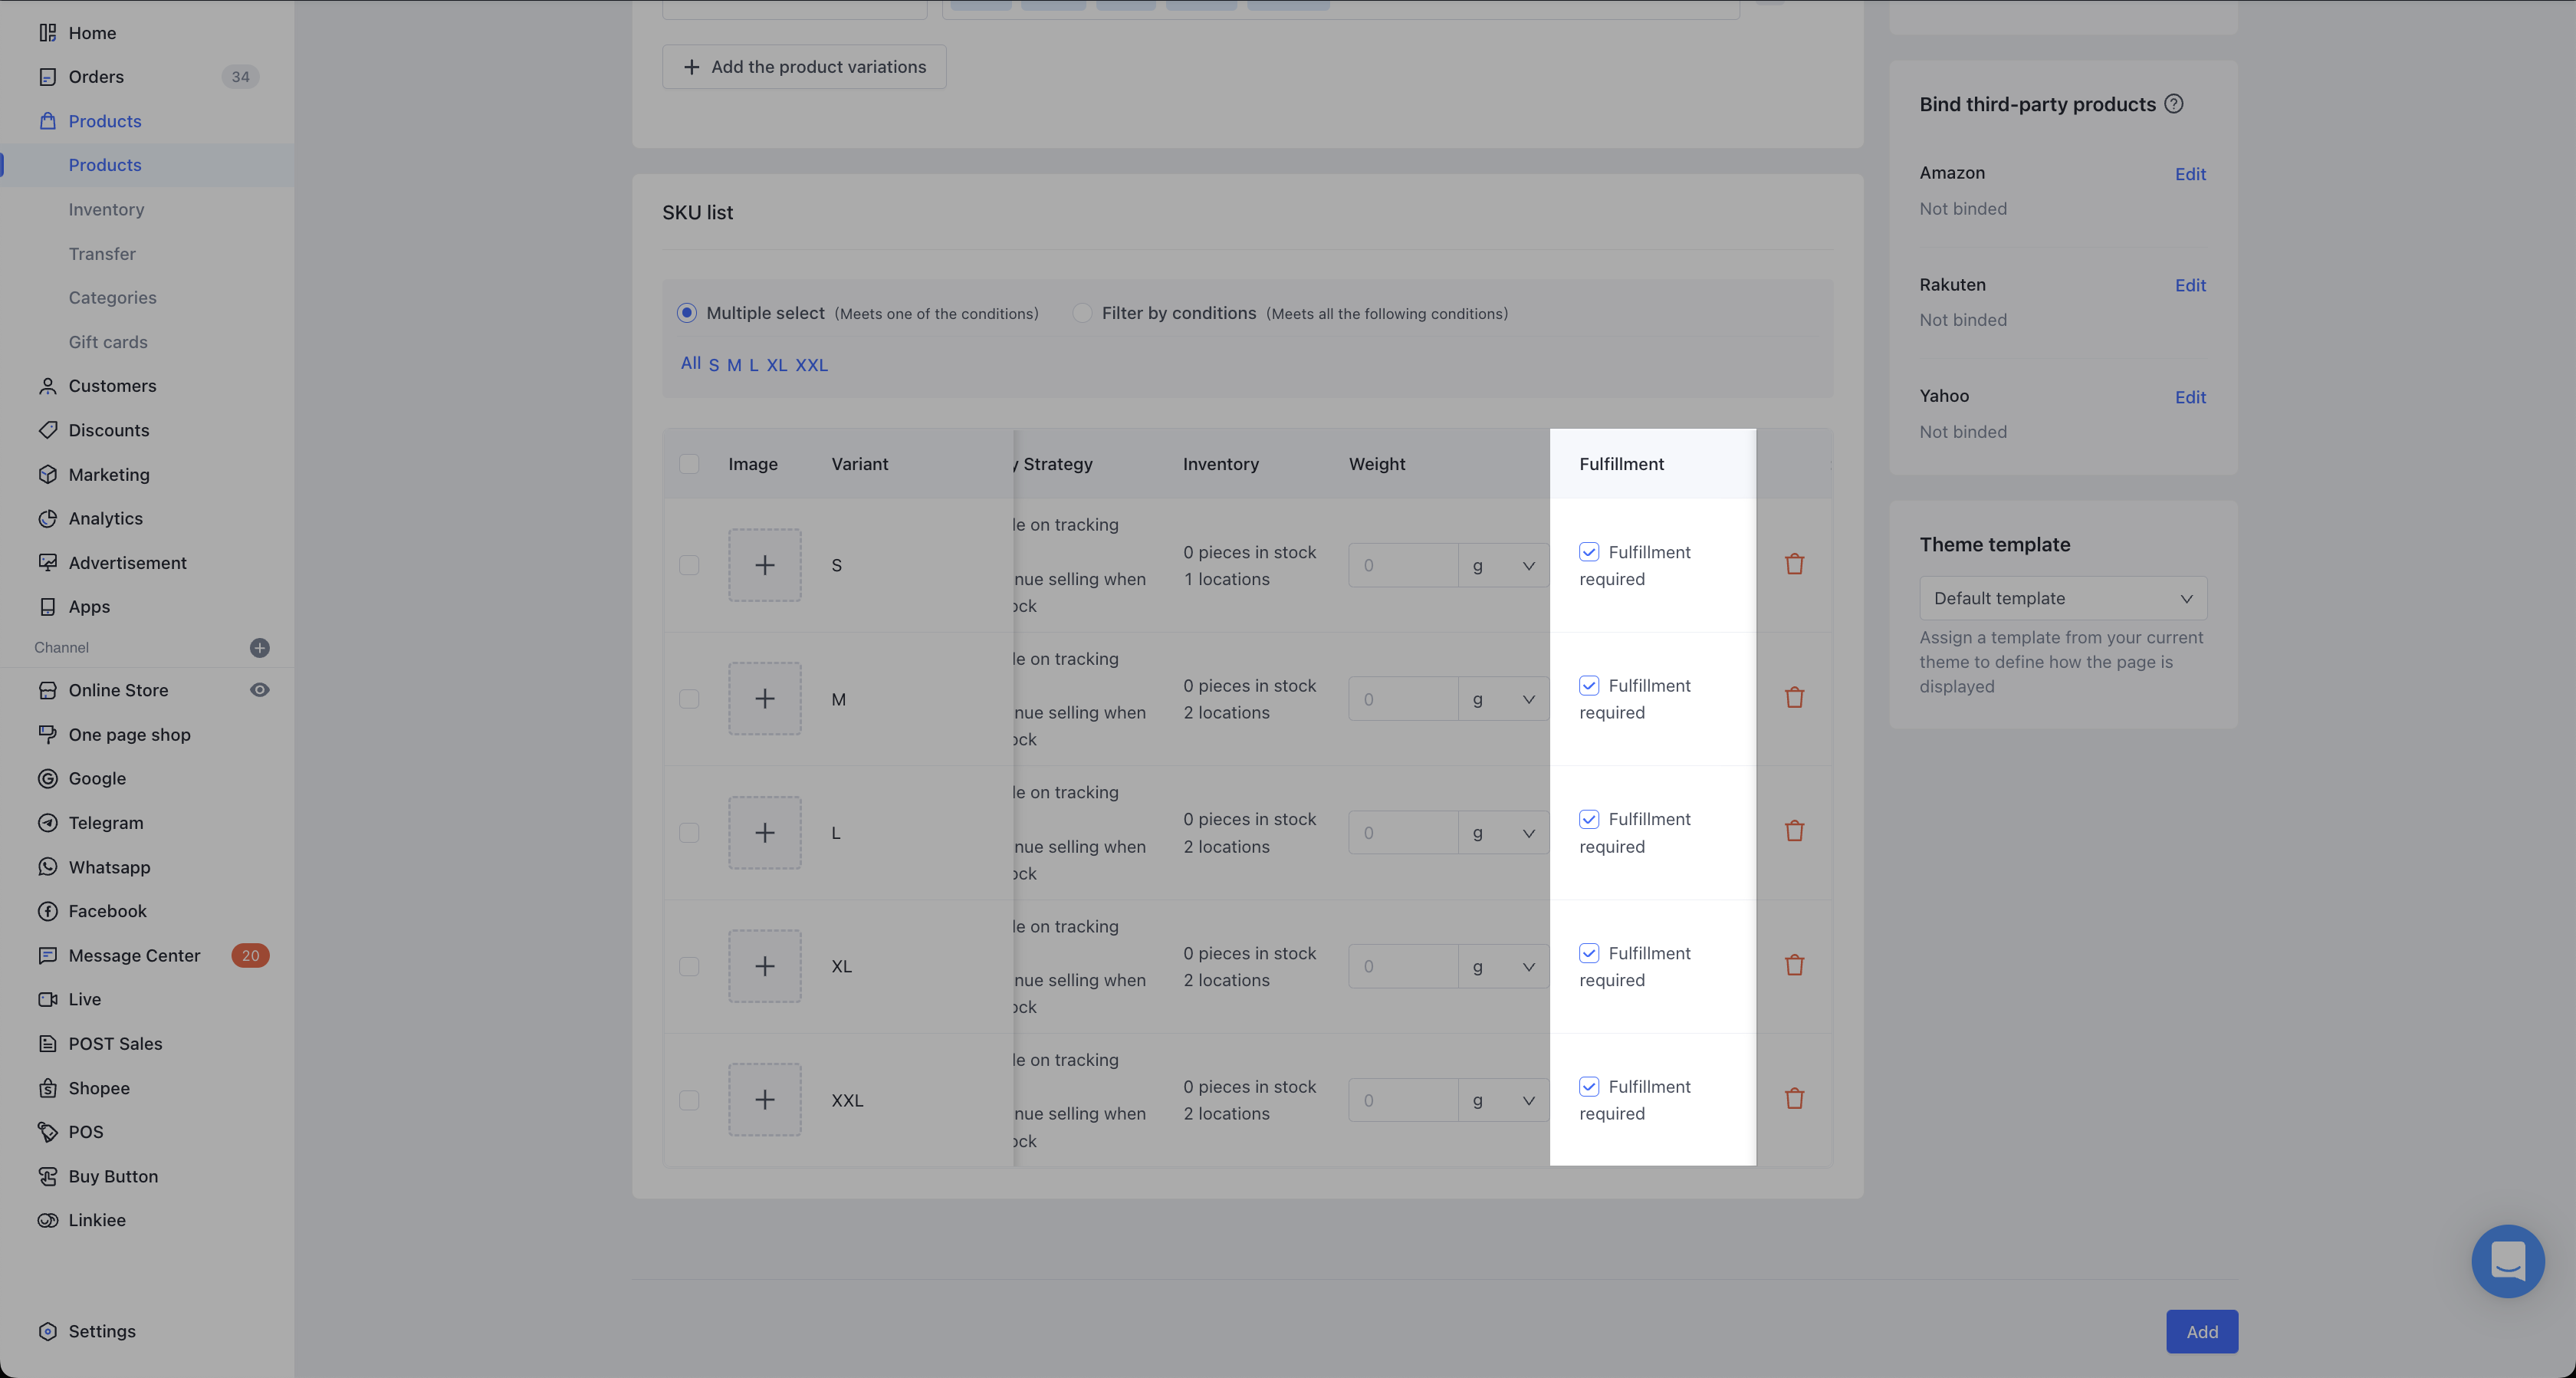The width and height of the screenshot is (2576, 1378).
Task: Open Whatsapp channel in sidebar
Action: click(109, 867)
